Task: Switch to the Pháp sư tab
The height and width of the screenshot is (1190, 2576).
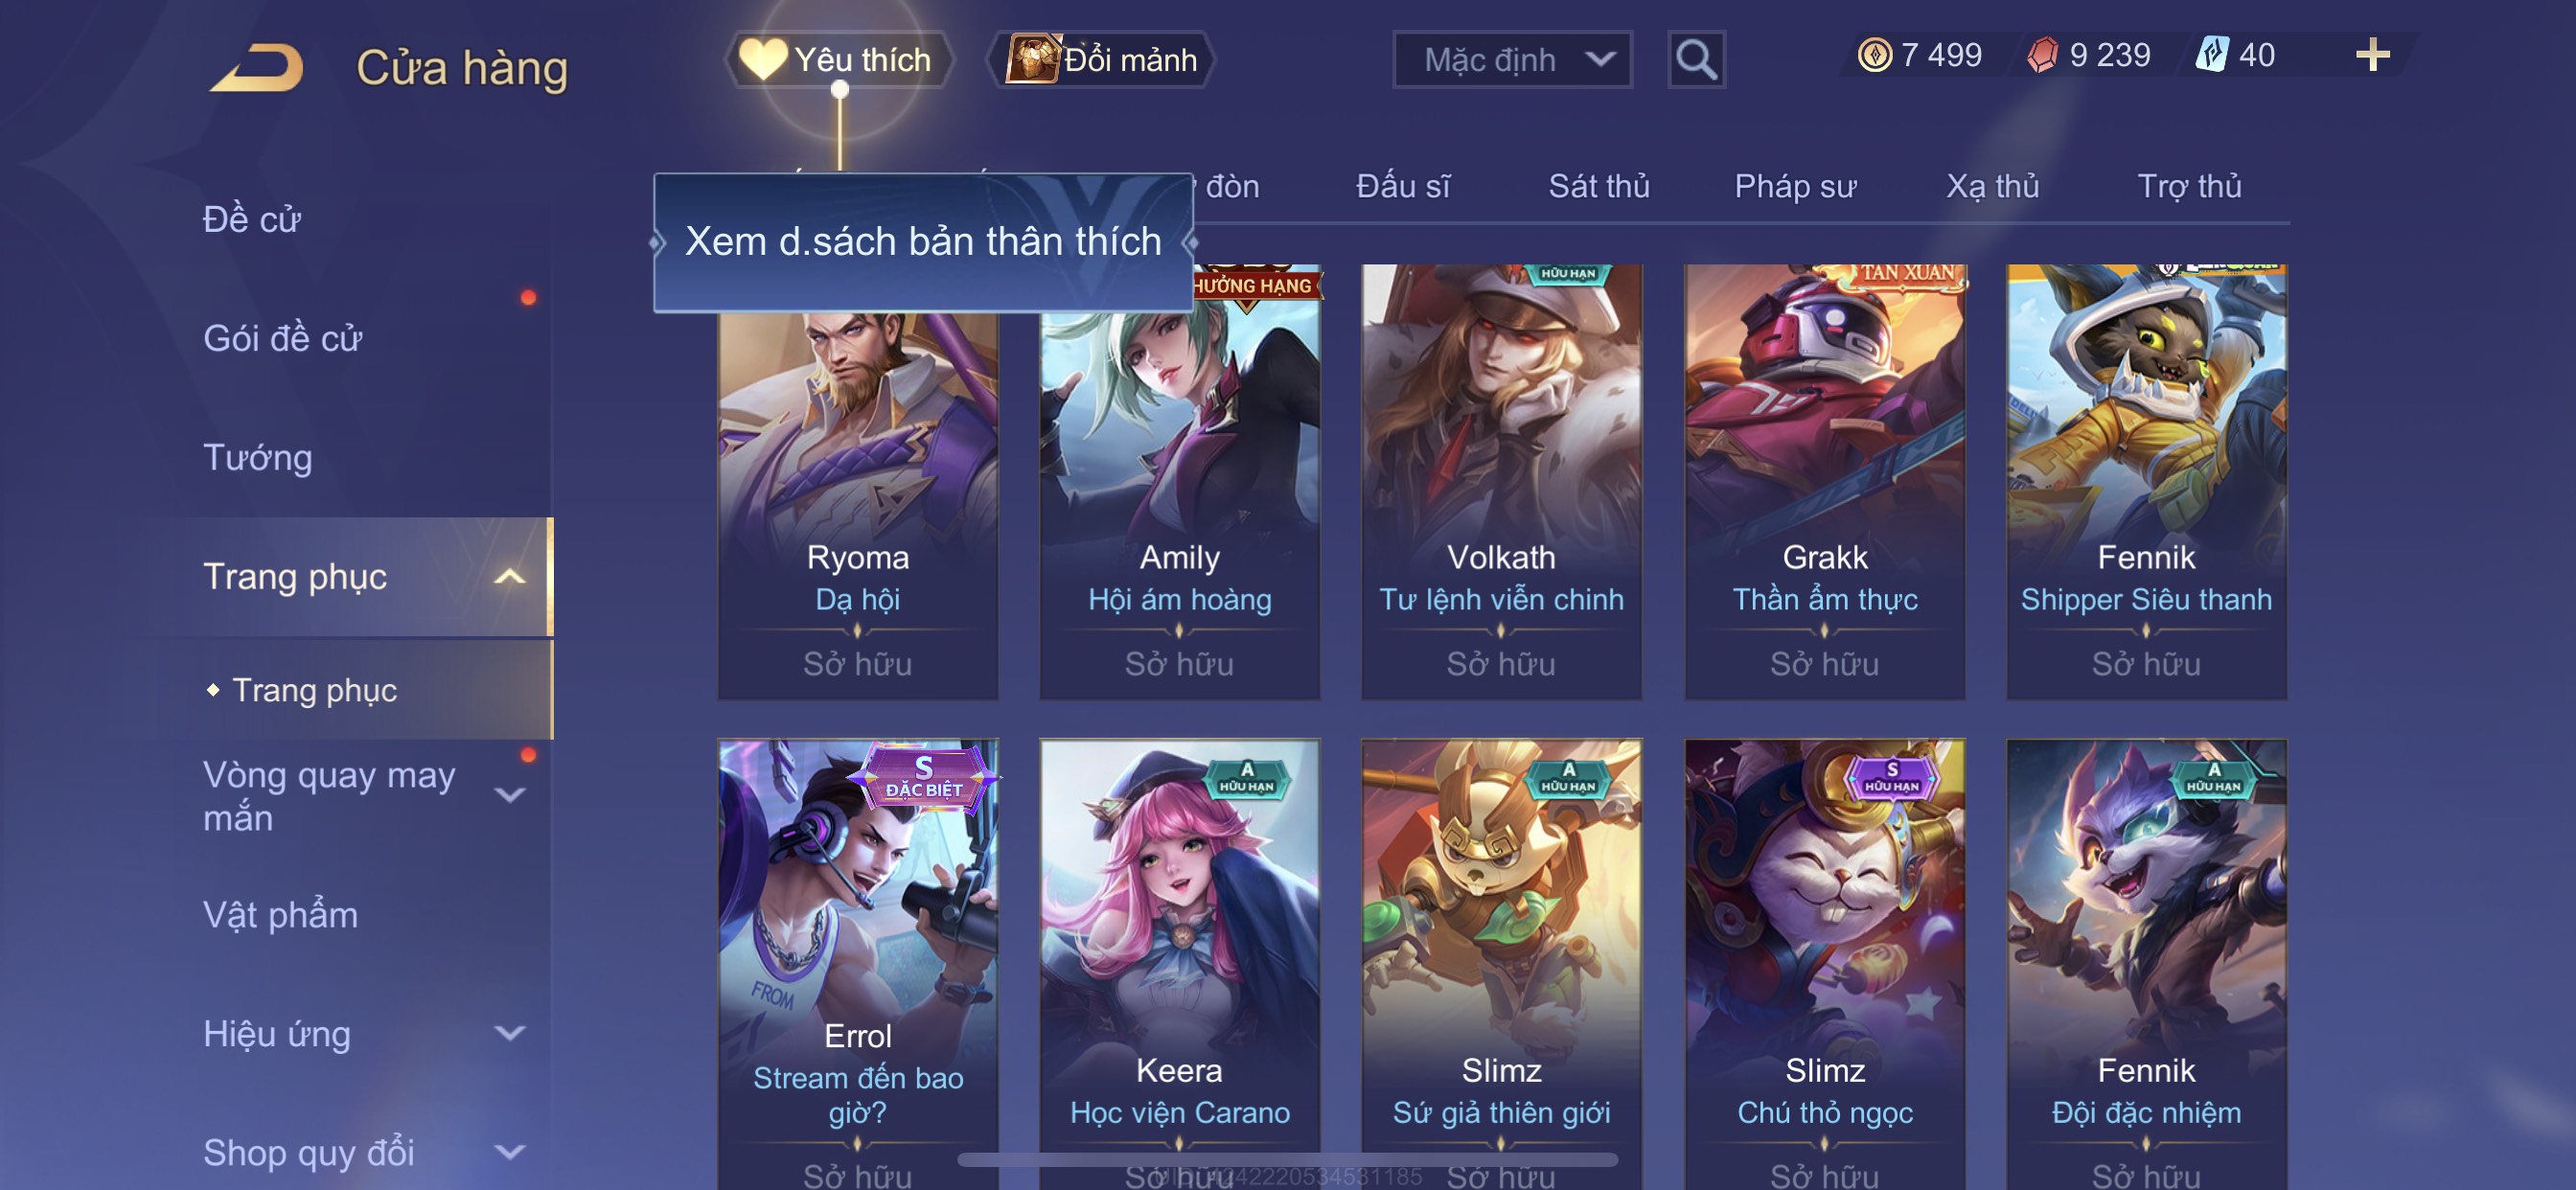Action: 1795,187
